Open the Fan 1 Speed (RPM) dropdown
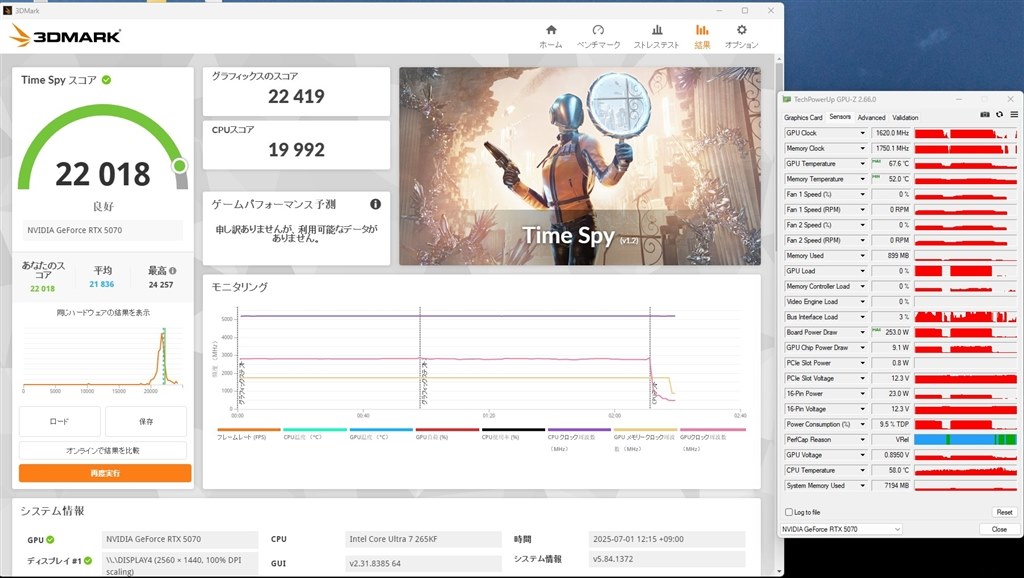This screenshot has width=1024, height=578. tap(863, 210)
